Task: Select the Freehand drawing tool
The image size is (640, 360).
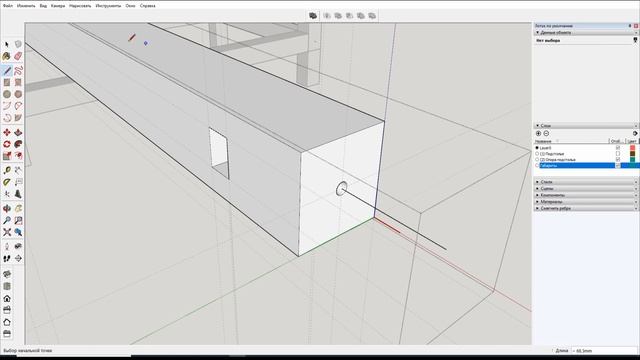Action: click(18, 71)
